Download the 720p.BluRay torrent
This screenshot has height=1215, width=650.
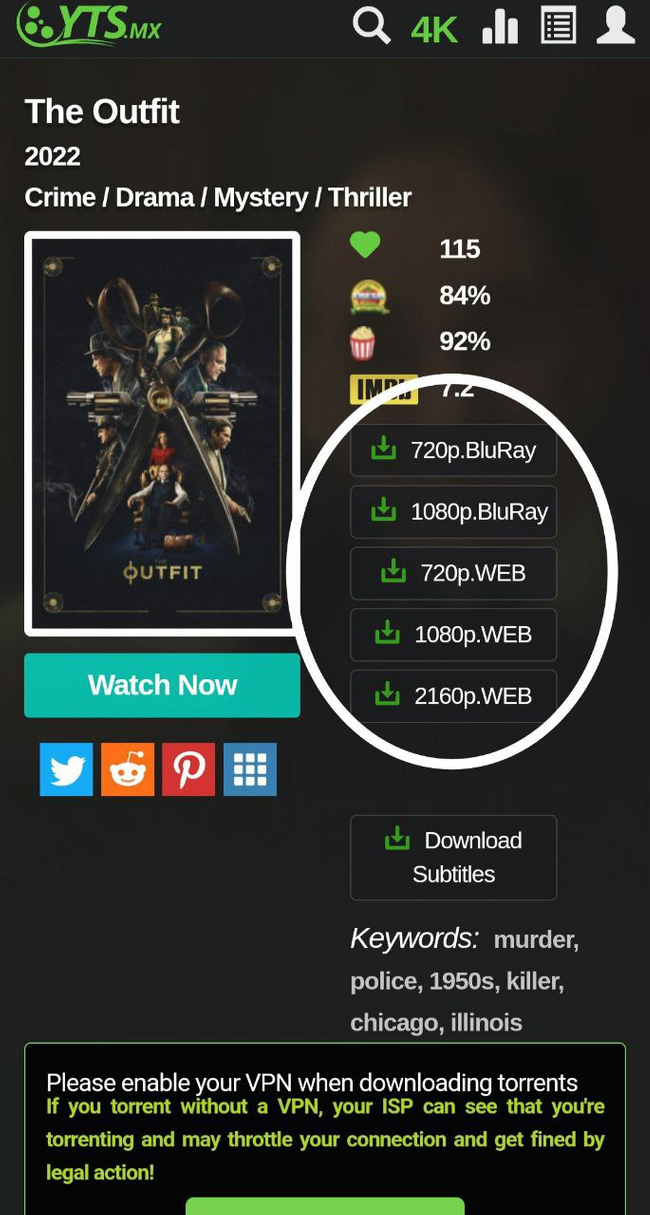pyautogui.click(x=453, y=450)
